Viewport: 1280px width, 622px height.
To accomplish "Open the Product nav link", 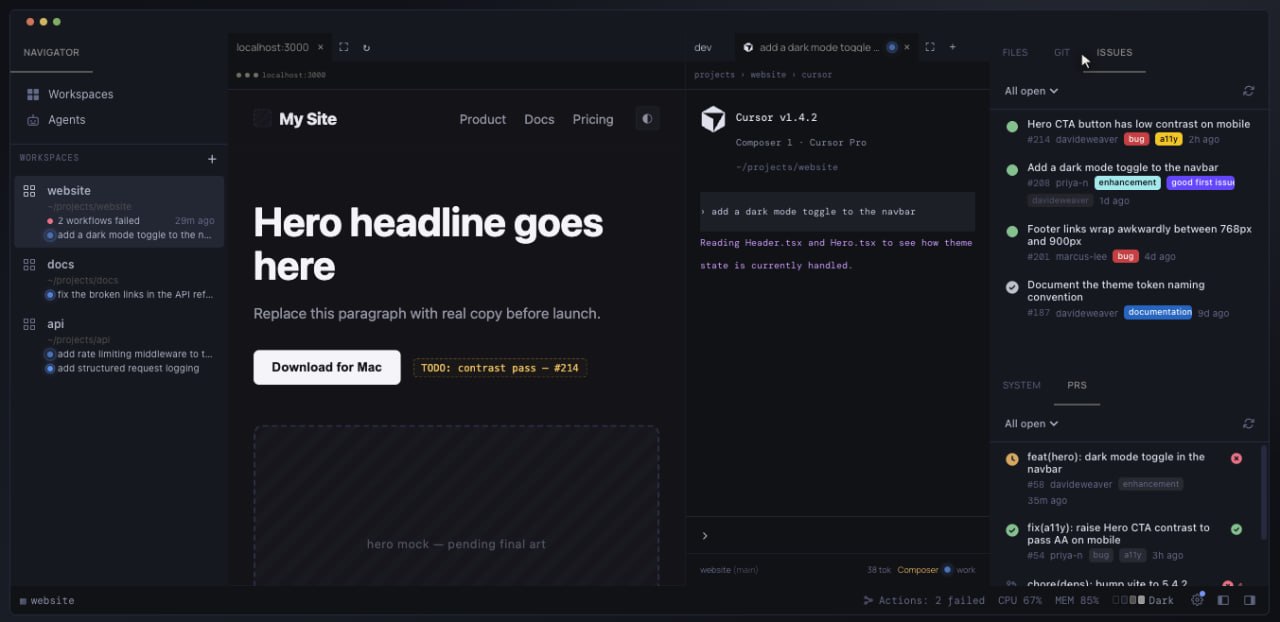I will pos(483,119).
